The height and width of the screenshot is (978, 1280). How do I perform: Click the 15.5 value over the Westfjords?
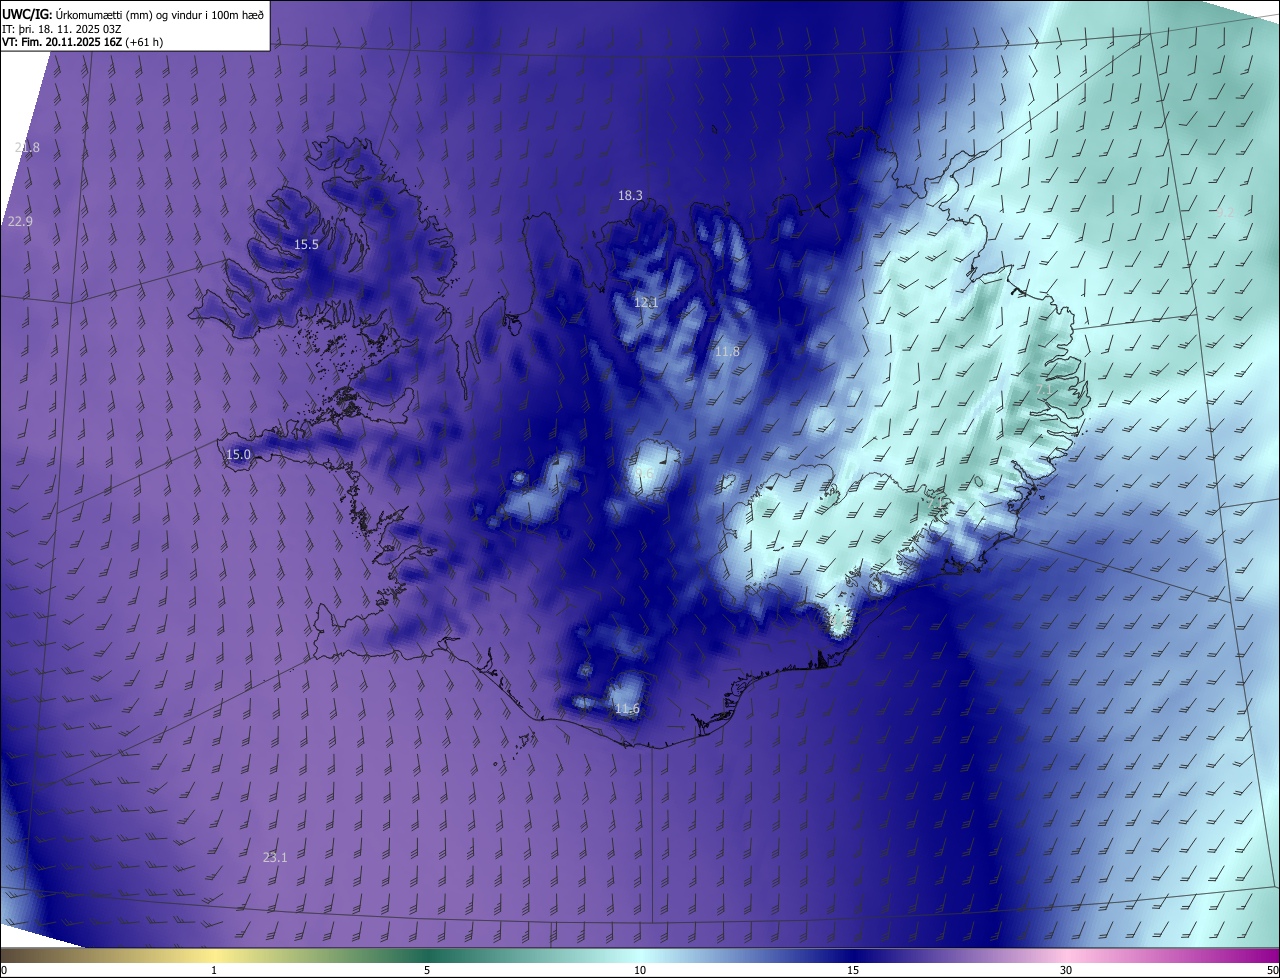[306, 245]
